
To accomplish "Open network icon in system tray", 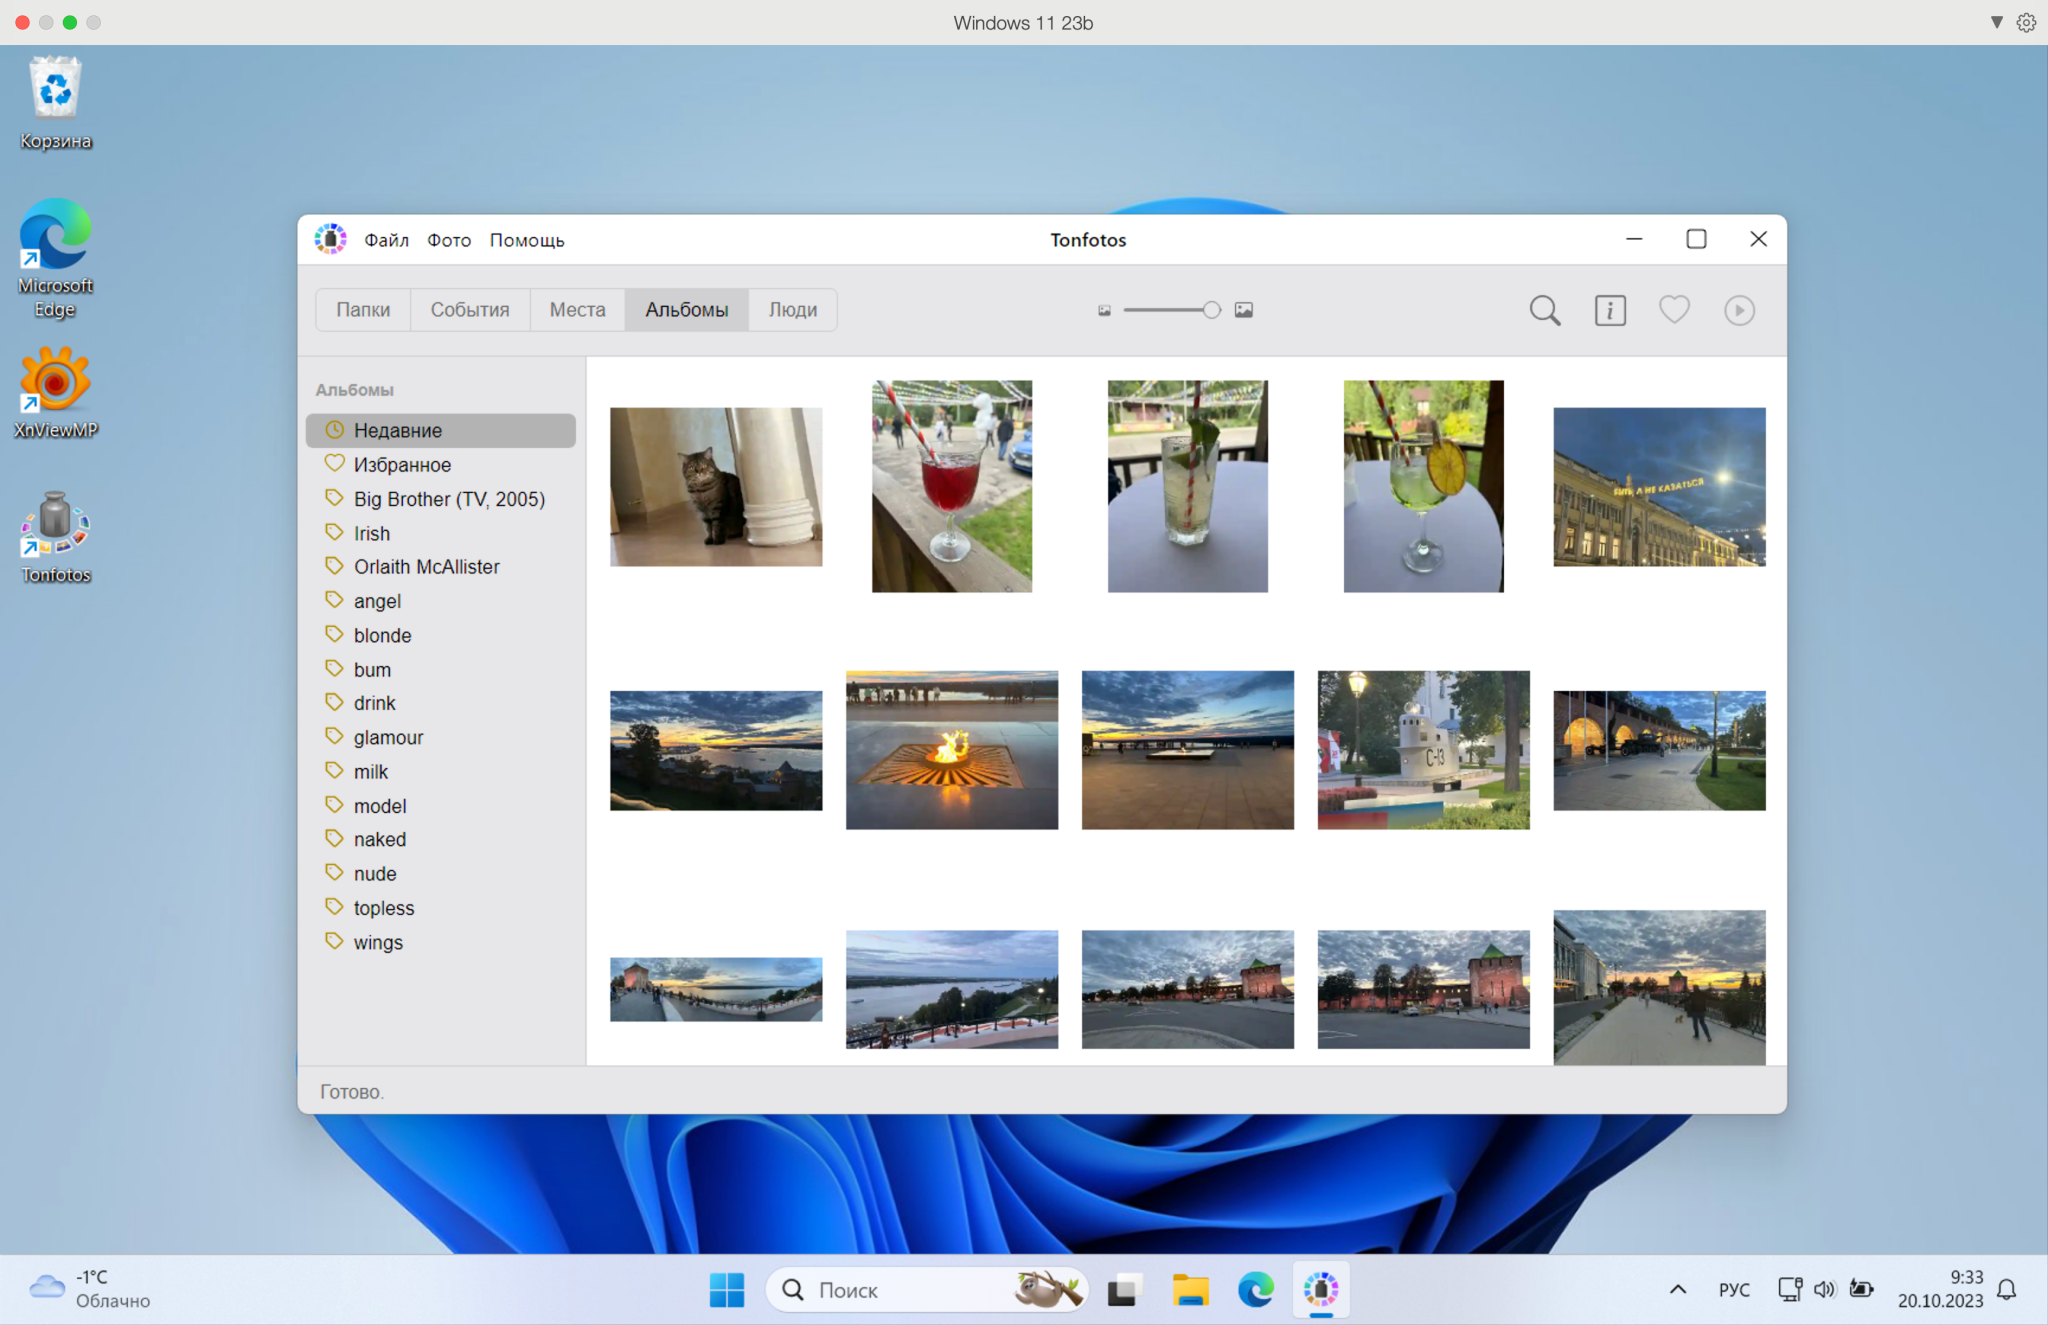I will coord(1790,1289).
